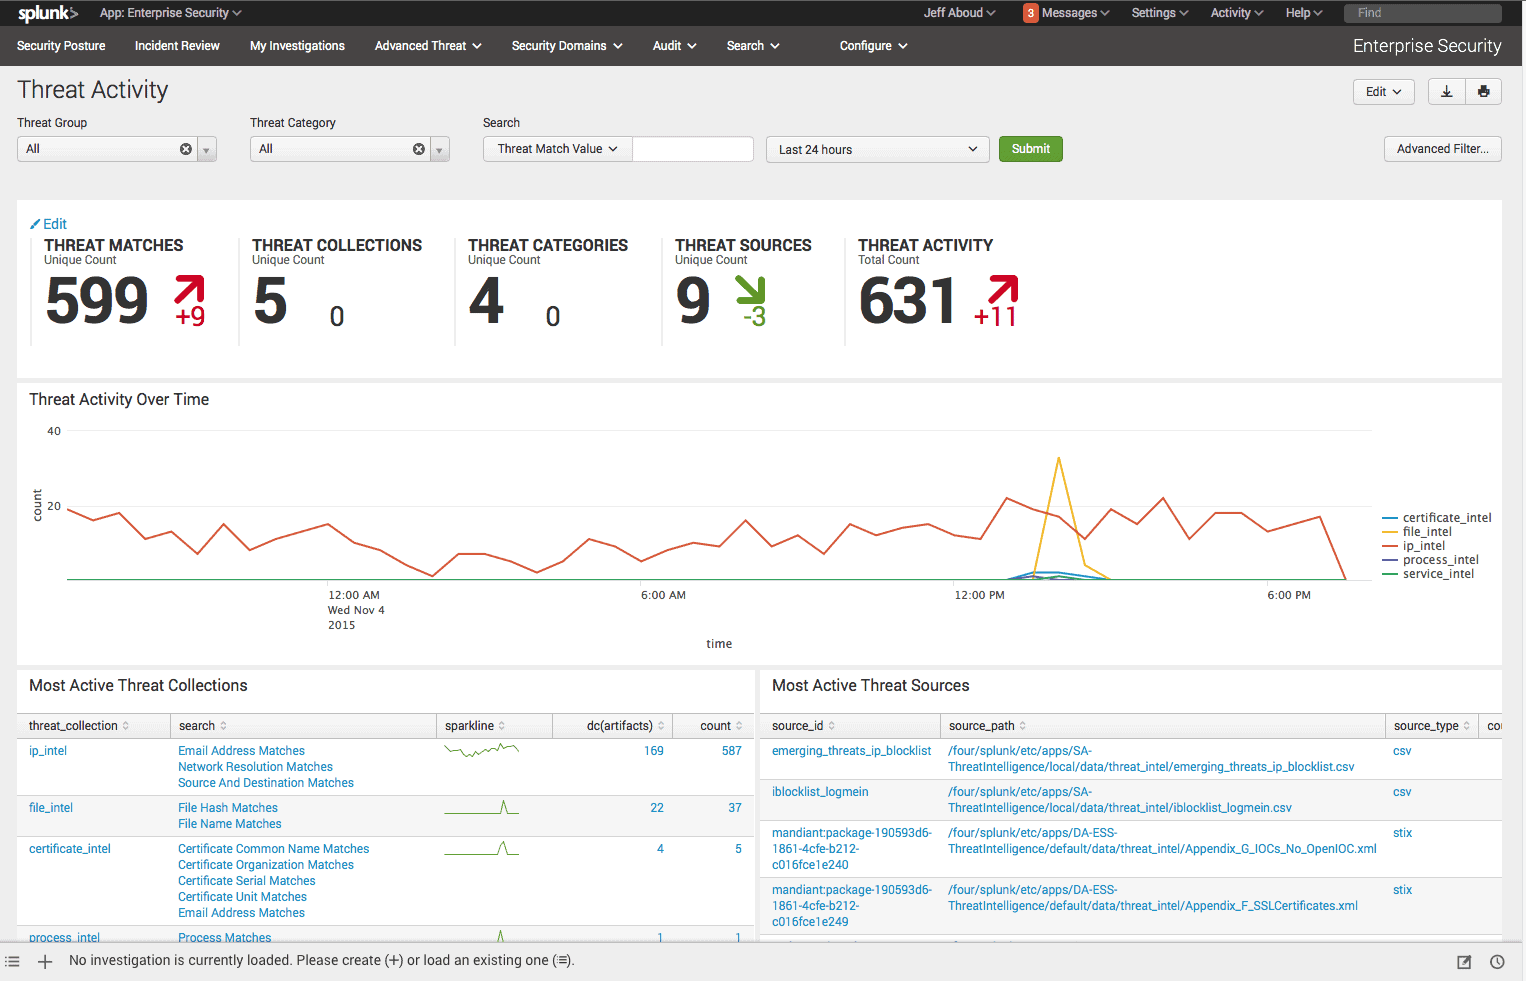The width and height of the screenshot is (1526, 981).
Task: Open Advanced Filter
Action: 1442,149
